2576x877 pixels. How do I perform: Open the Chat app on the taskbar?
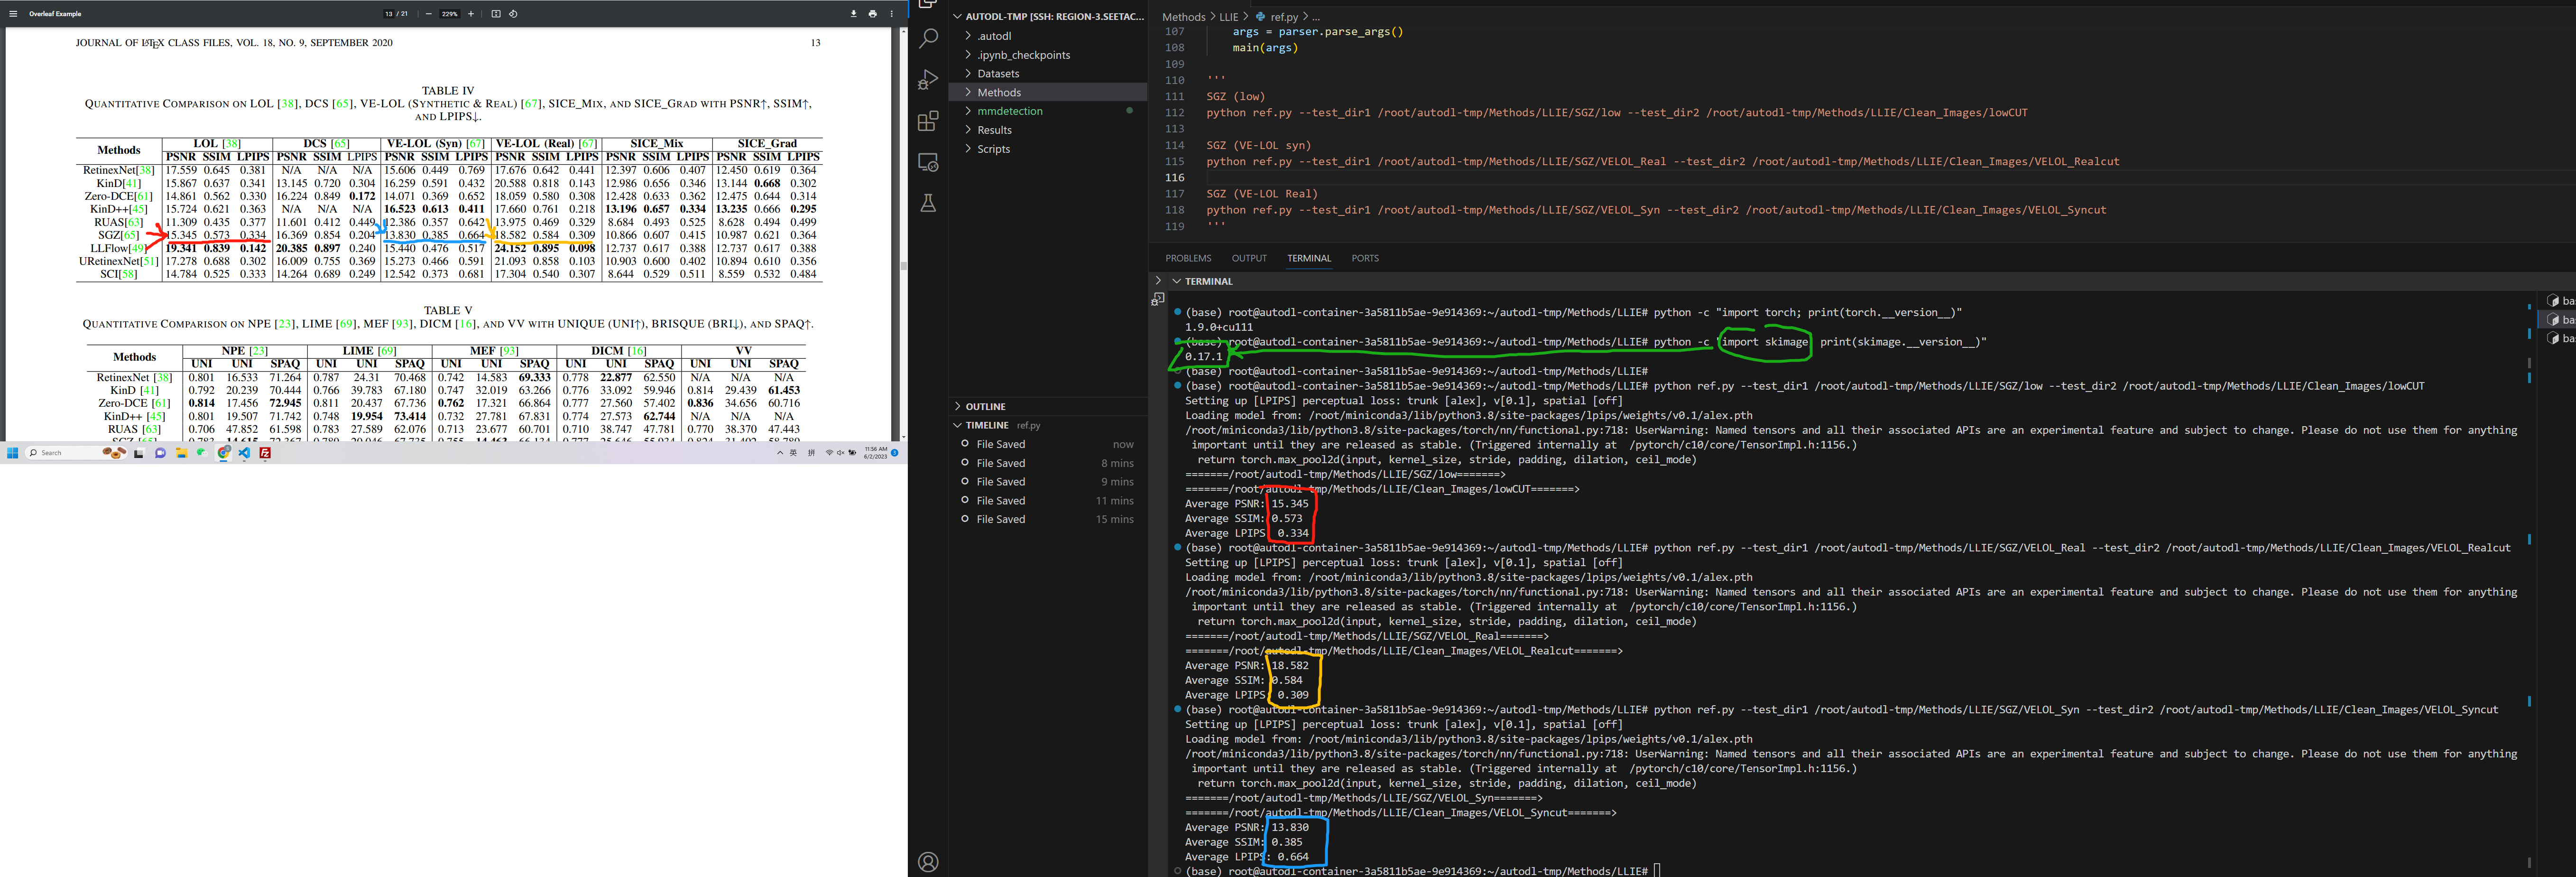tap(160, 453)
